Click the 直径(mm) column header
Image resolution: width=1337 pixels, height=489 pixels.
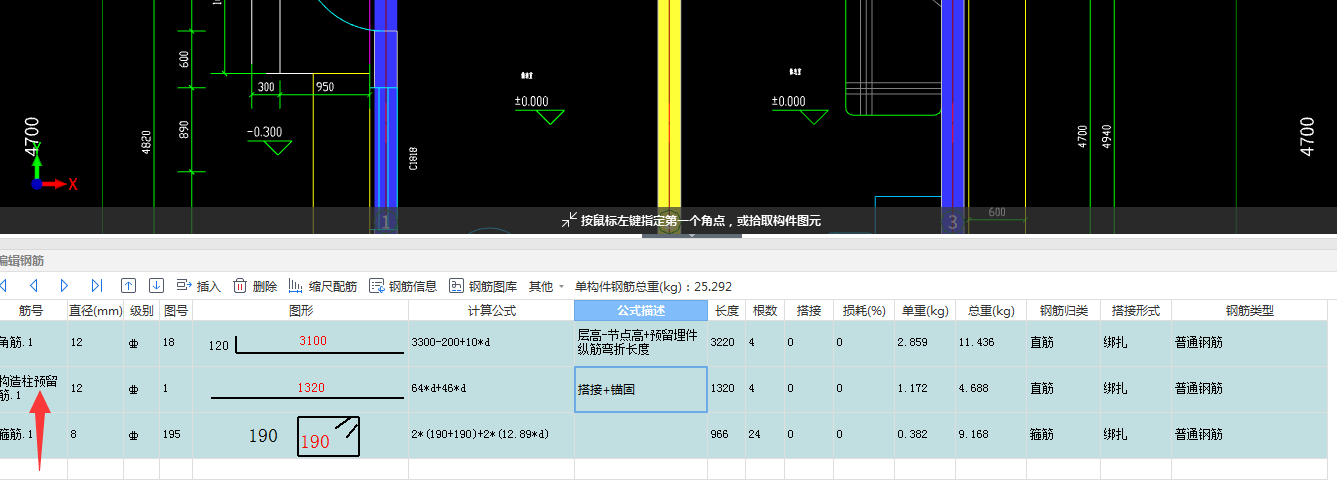96,311
